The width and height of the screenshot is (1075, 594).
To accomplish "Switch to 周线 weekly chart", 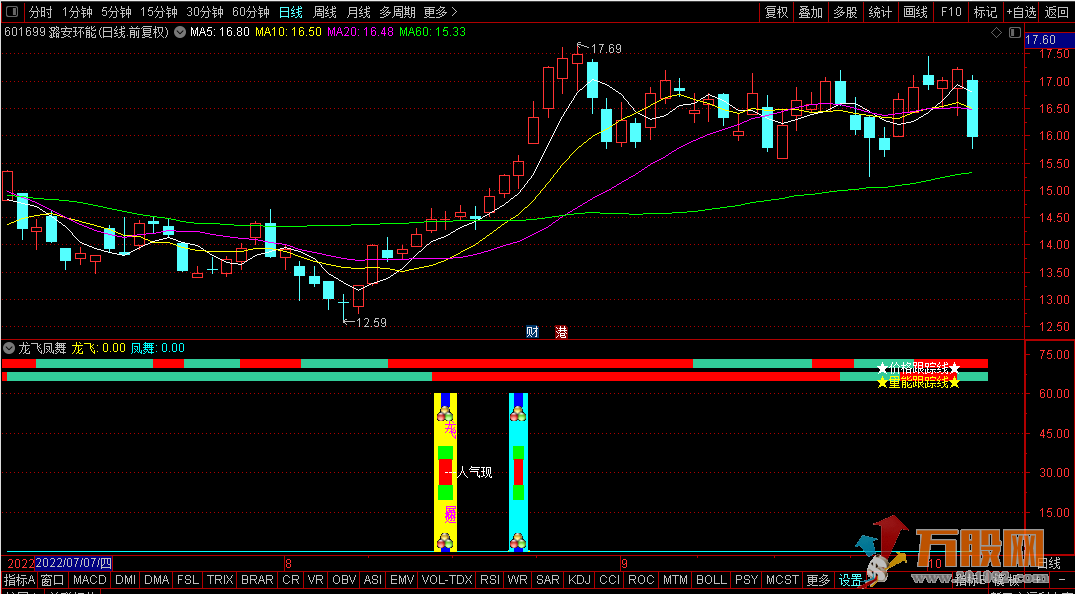I will 324,12.
